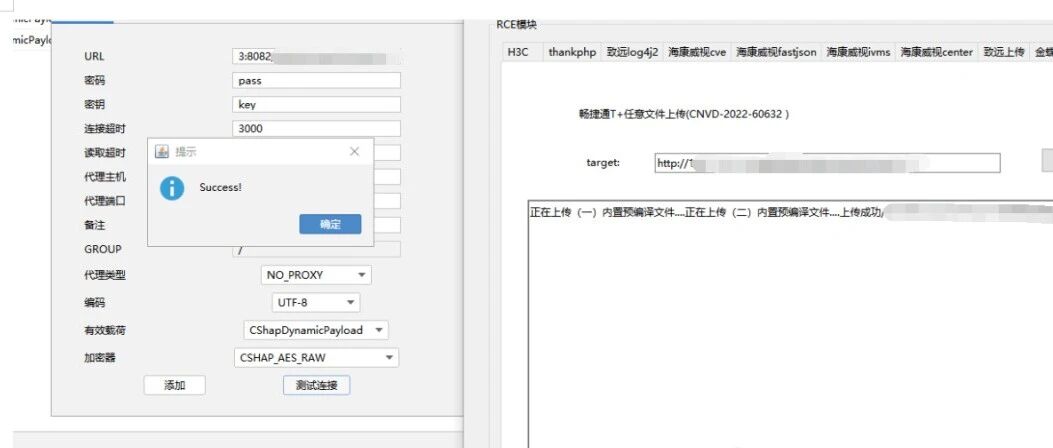Click the blue info icon in dialog
Screen dimensions: 1053x448
pos(172,188)
